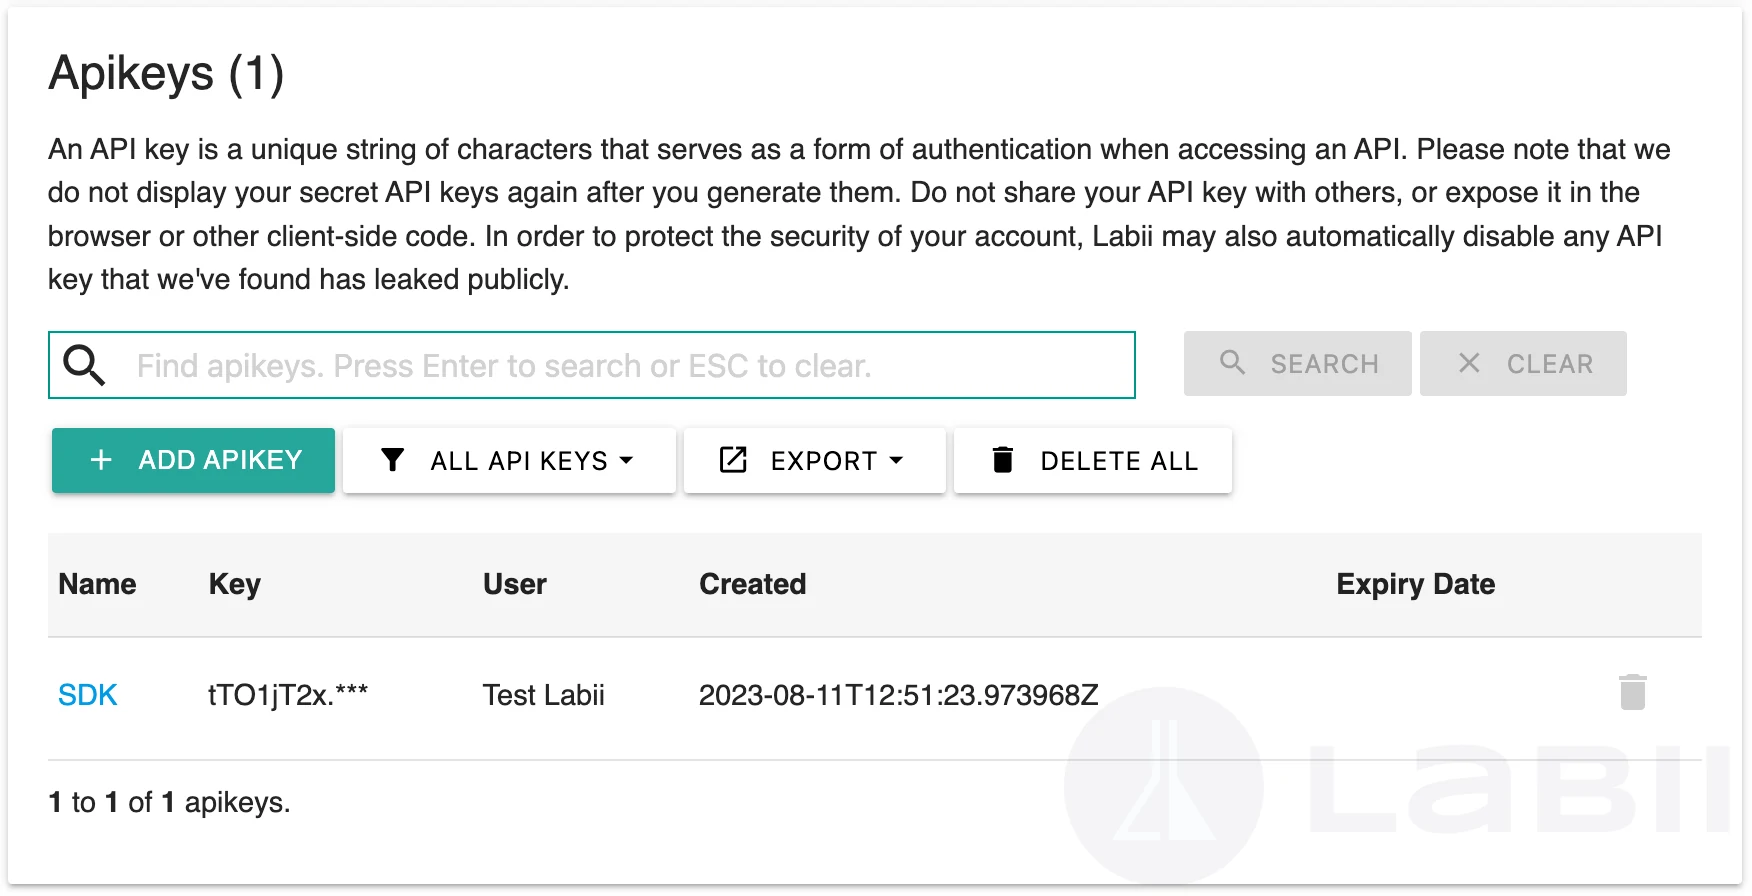Image resolution: width=1752 pixels, height=896 pixels.
Task: Click the magnifier icon on the Search button
Action: pyautogui.click(x=1232, y=363)
